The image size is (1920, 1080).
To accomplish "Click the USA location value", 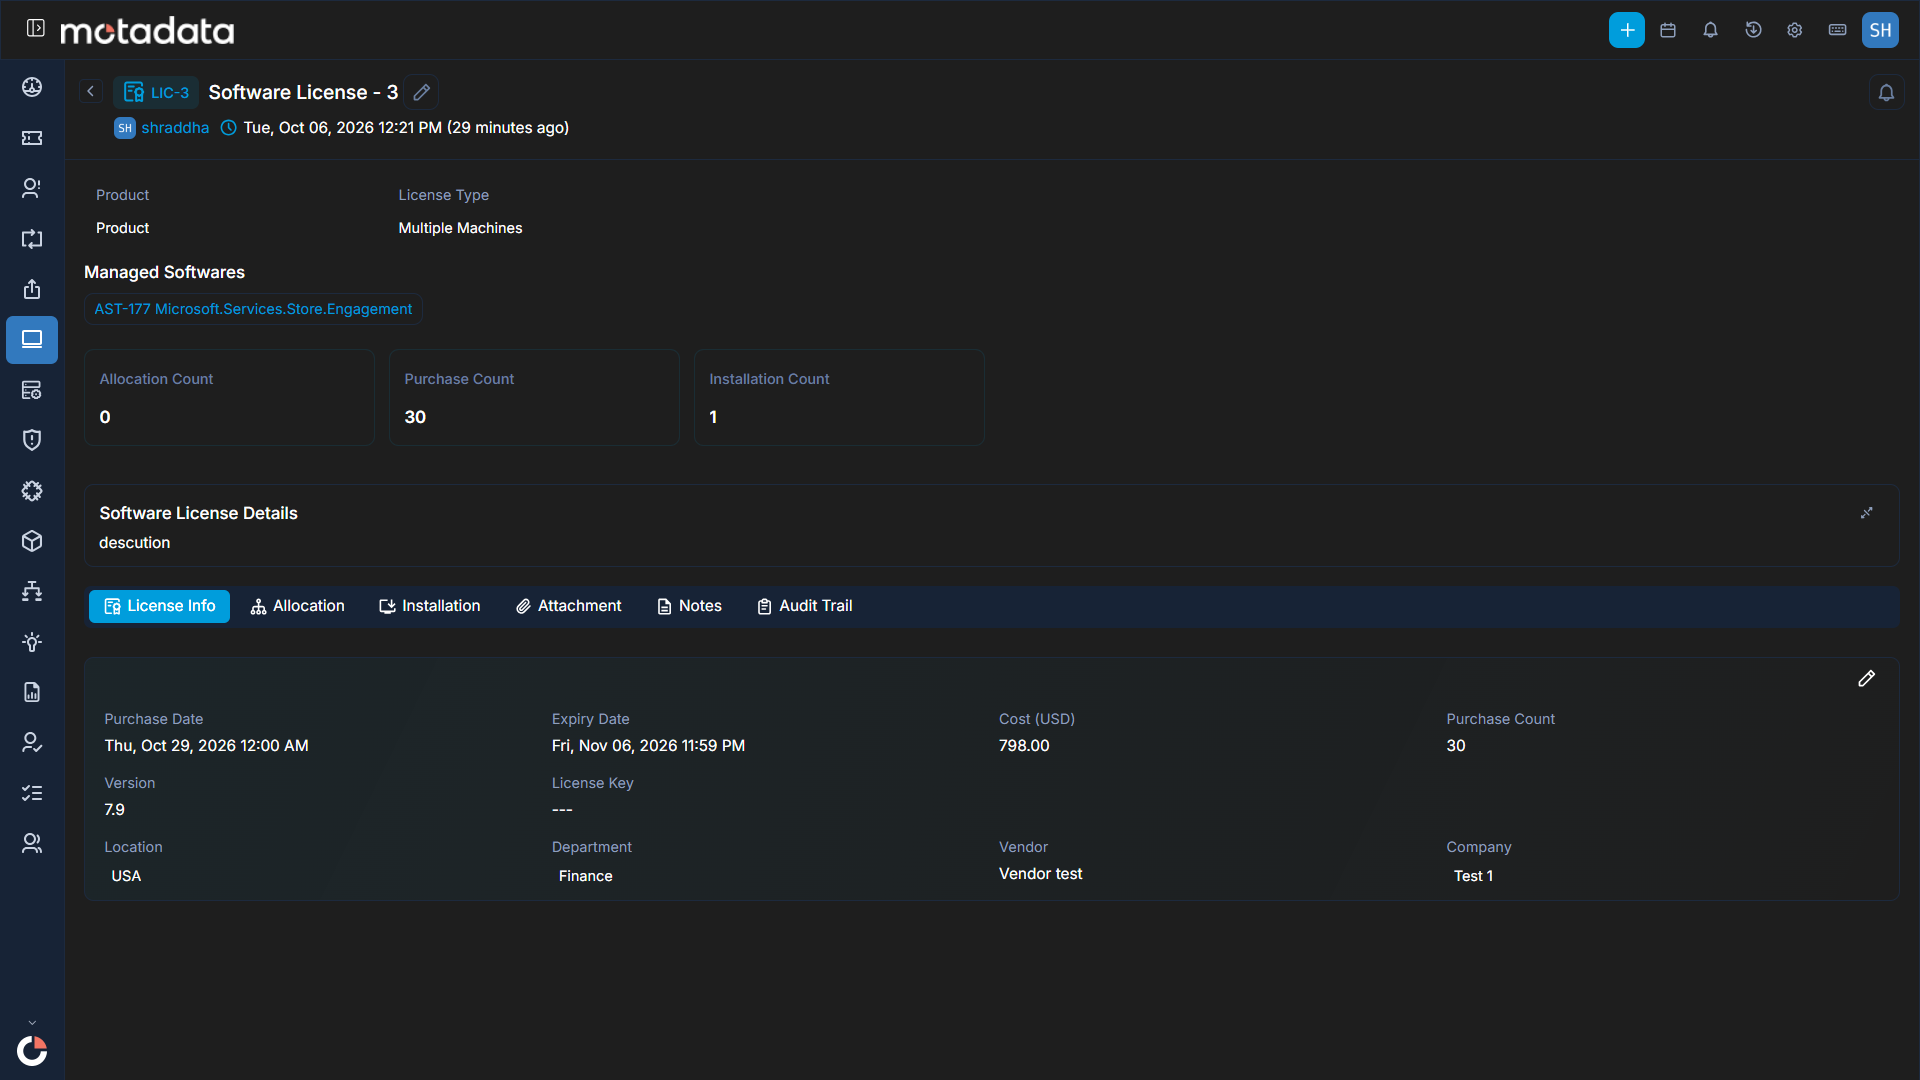I will tap(126, 876).
